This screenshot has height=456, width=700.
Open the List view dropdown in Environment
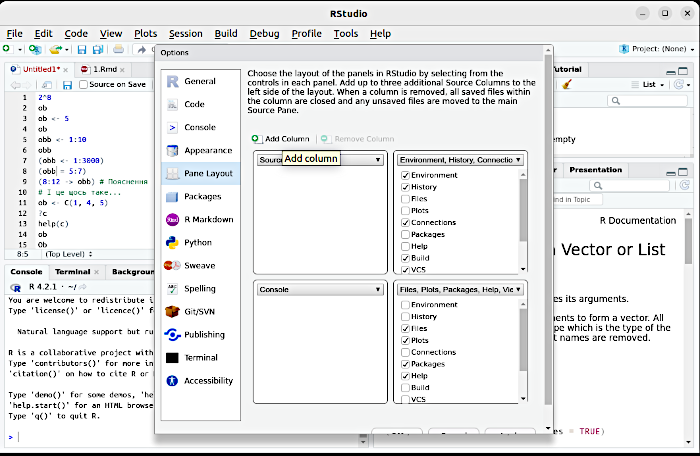[x=648, y=84]
